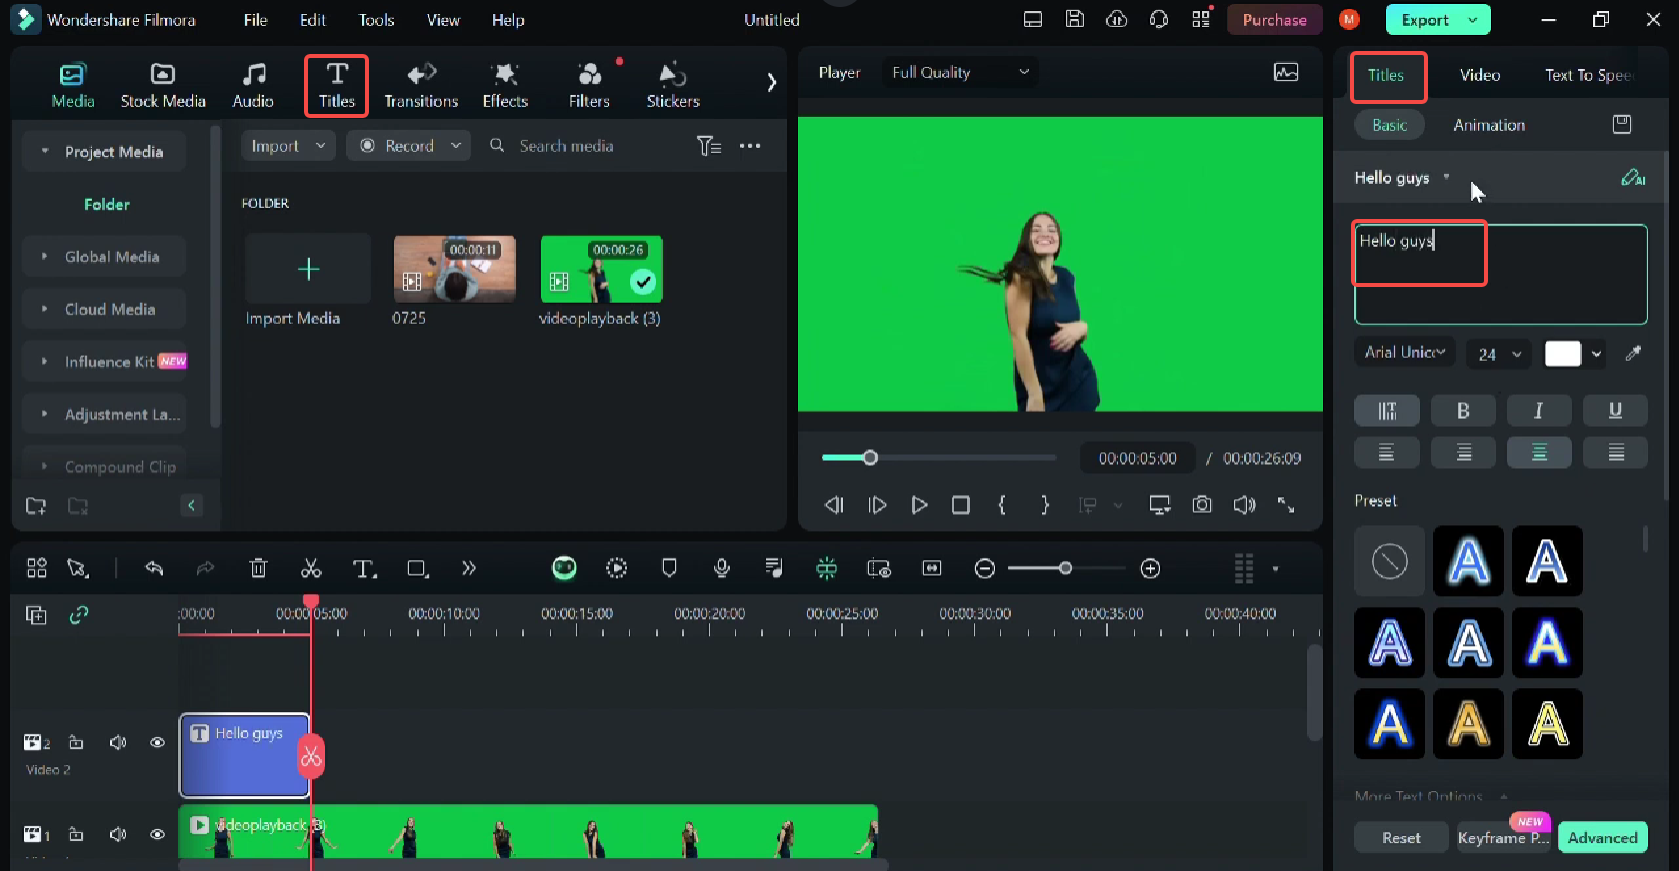Click the Advanced button
The image size is (1679, 871).
1602,838
